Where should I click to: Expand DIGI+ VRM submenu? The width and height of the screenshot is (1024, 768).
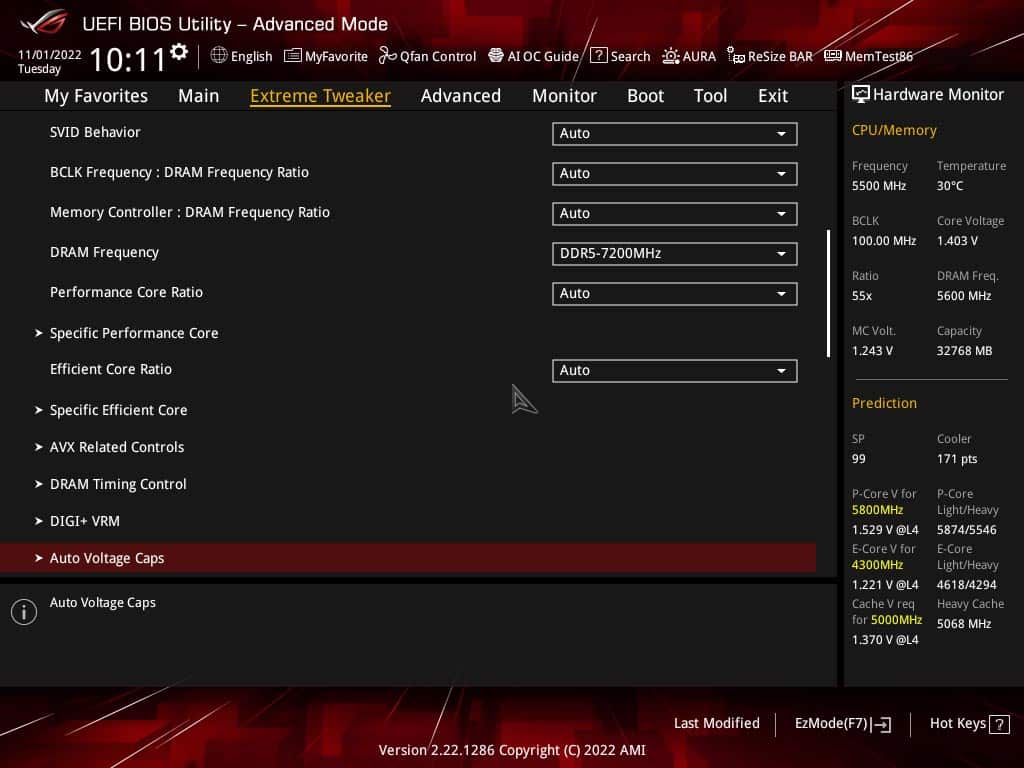tap(84, 521)
